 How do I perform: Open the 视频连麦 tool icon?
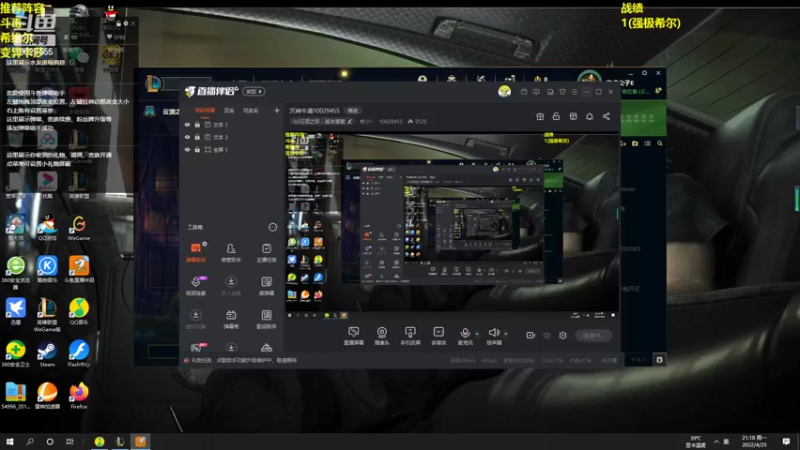(195, 286)
